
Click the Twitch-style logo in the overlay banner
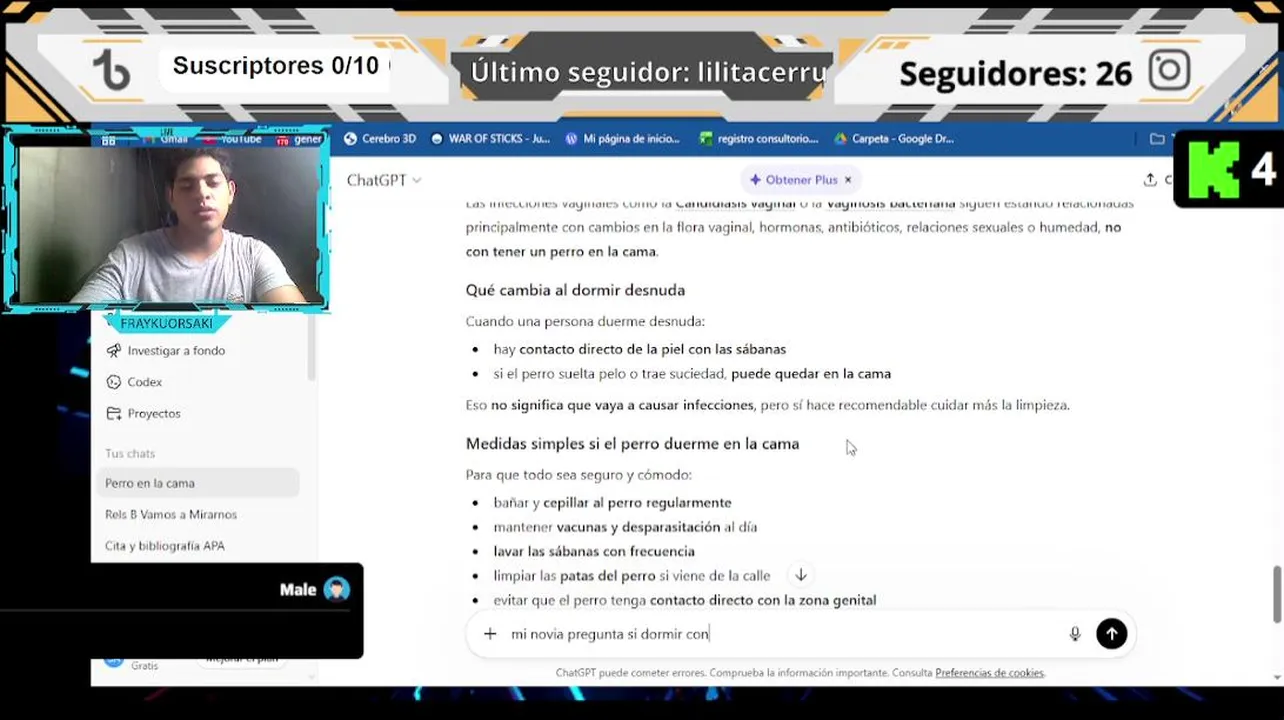pyautogui.click(x=111, y=71)
